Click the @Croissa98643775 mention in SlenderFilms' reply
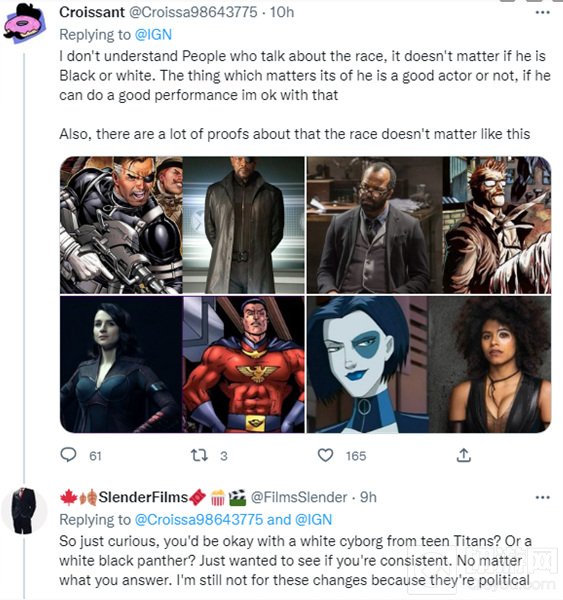This screenshot has height=600, width=563. [199, 520]
